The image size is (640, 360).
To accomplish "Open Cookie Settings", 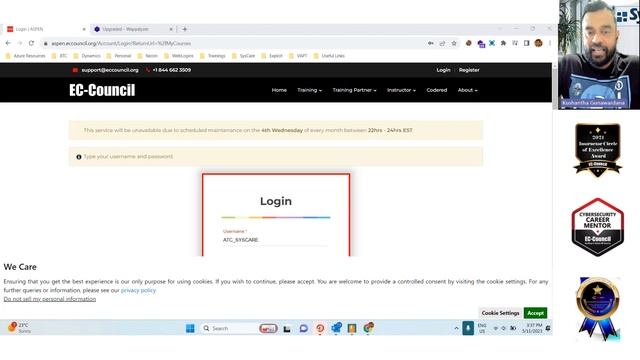I will click(x=500, y=313).
